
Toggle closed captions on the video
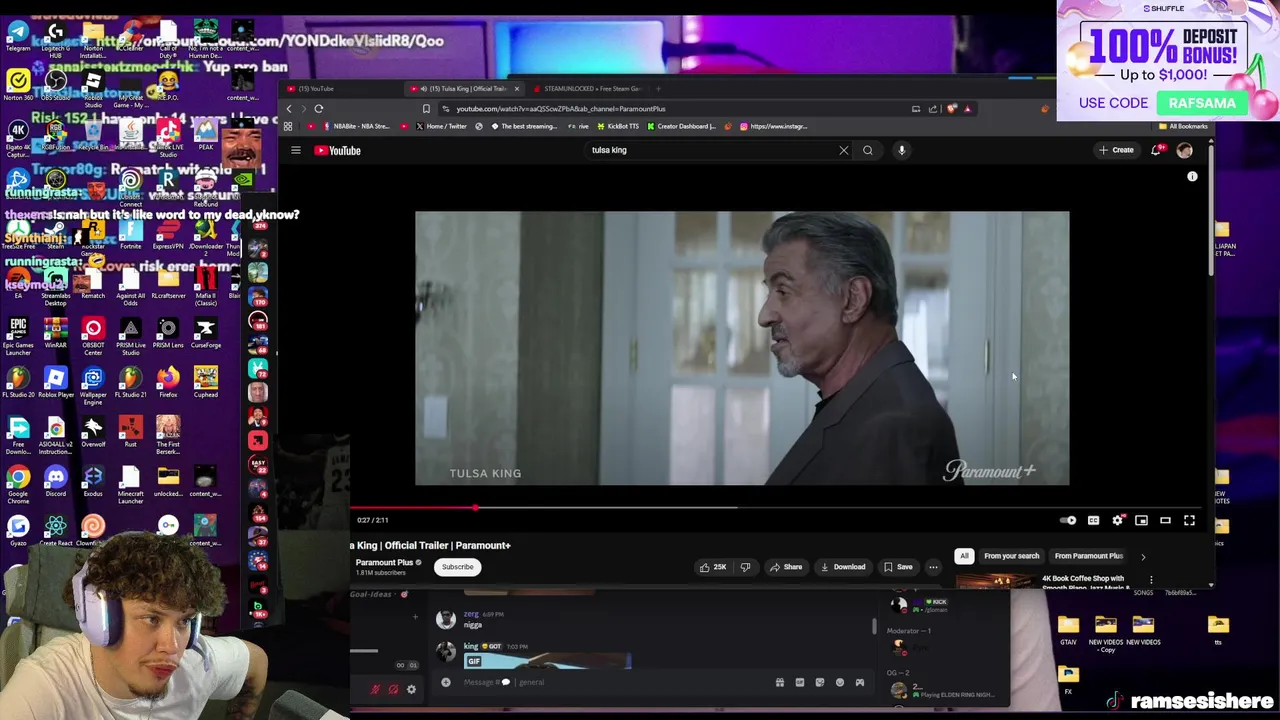(x=1093, y=520)
